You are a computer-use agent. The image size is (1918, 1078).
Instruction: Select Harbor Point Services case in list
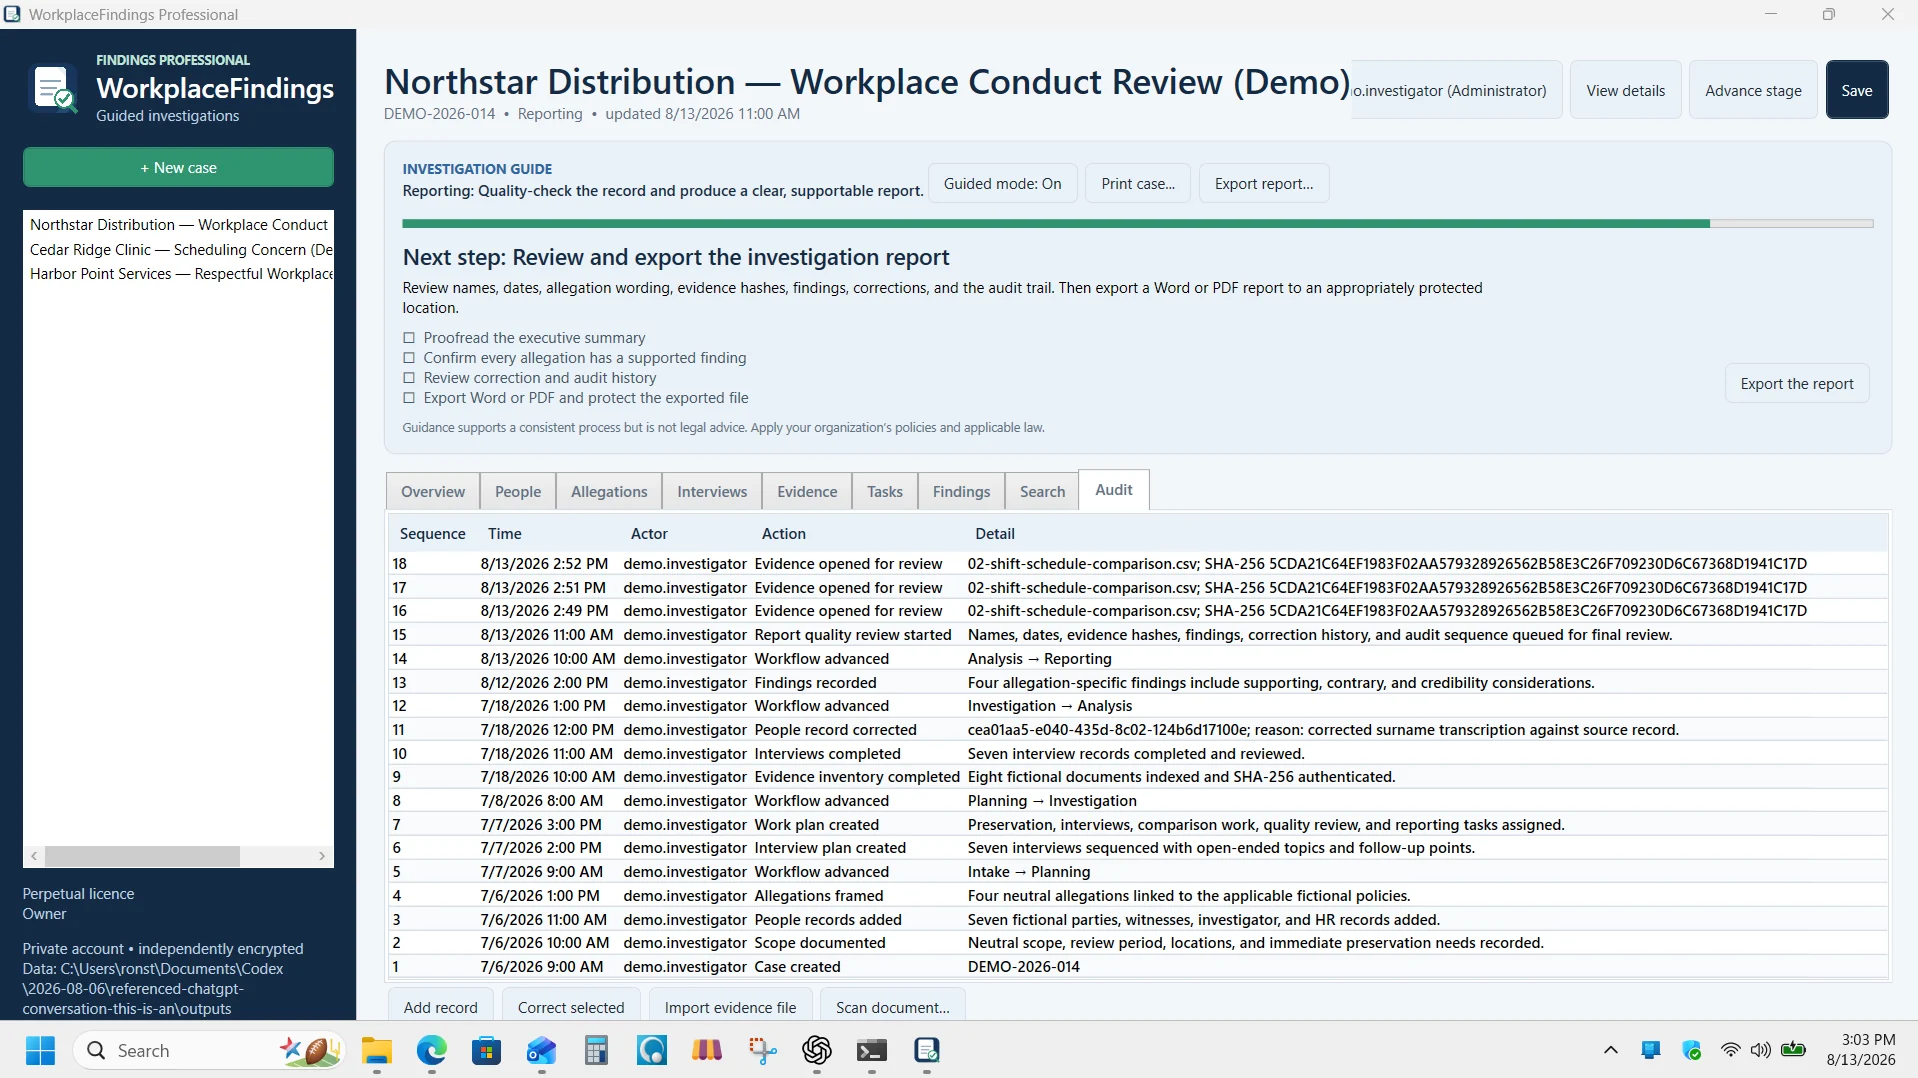[x=179, y=274]
